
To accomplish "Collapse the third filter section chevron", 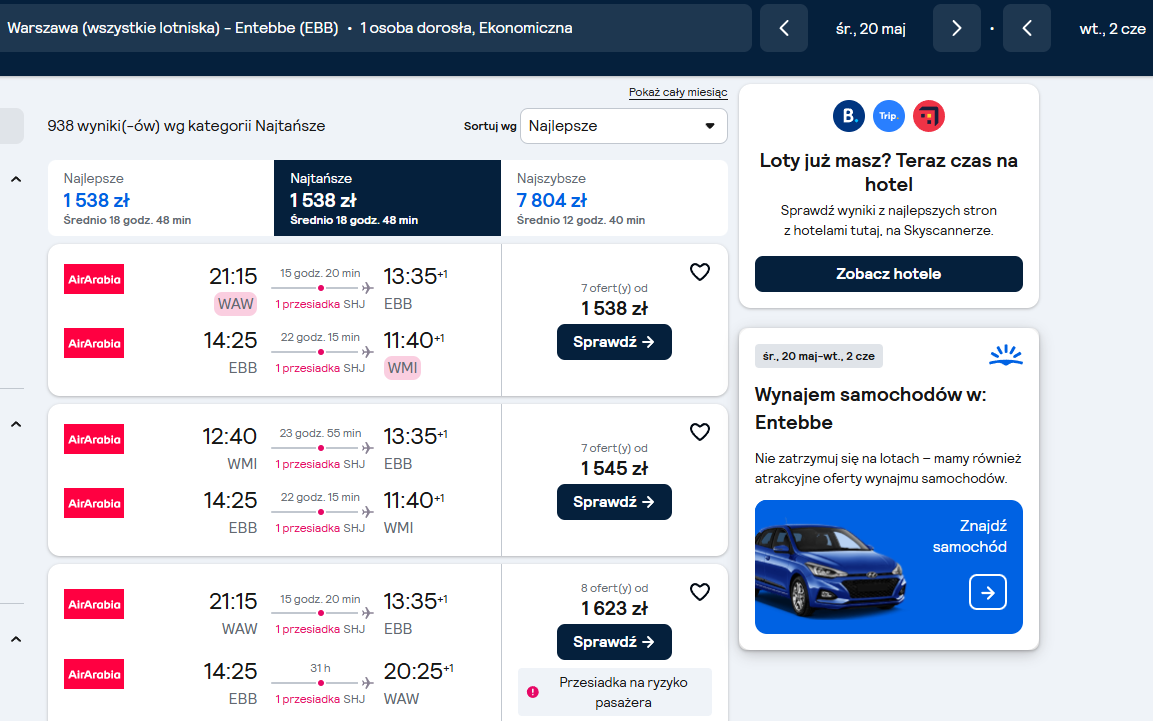I will (x=16, y=639).
